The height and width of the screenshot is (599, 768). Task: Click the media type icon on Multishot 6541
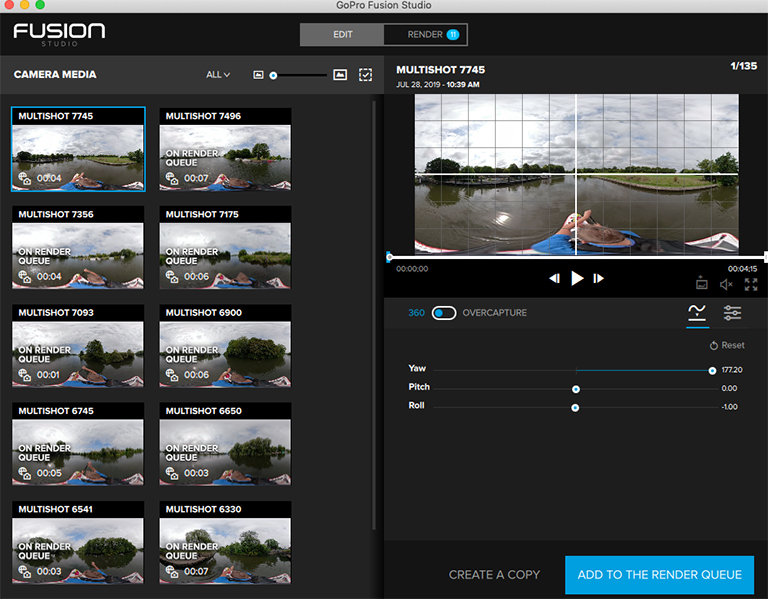point(24,571)
